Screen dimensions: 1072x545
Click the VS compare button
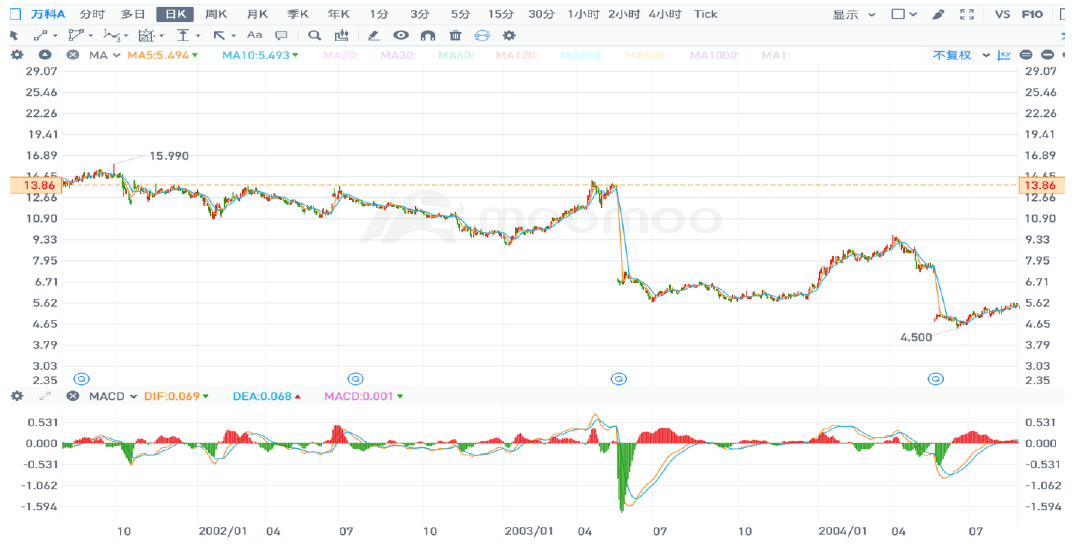(1002, 14)
